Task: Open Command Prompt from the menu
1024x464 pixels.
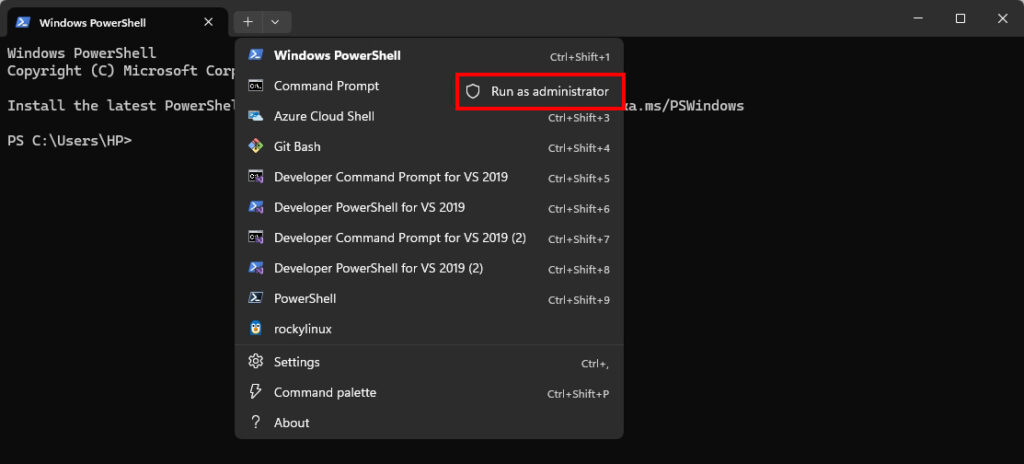Action: tap(346, 86)
